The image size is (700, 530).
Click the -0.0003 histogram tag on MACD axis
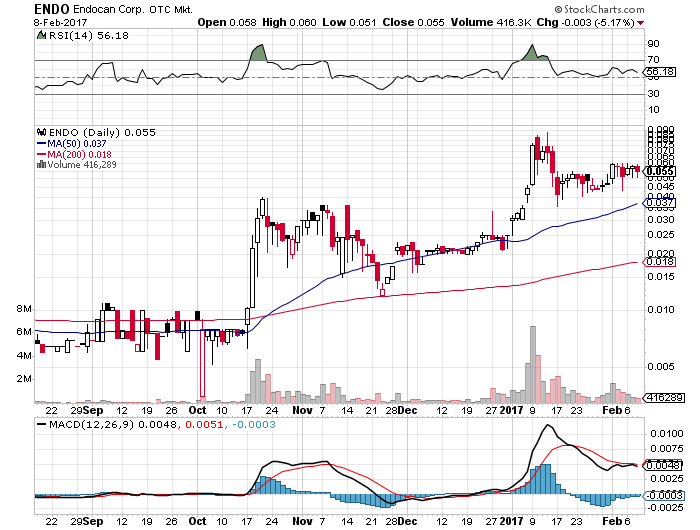(664, 495)
